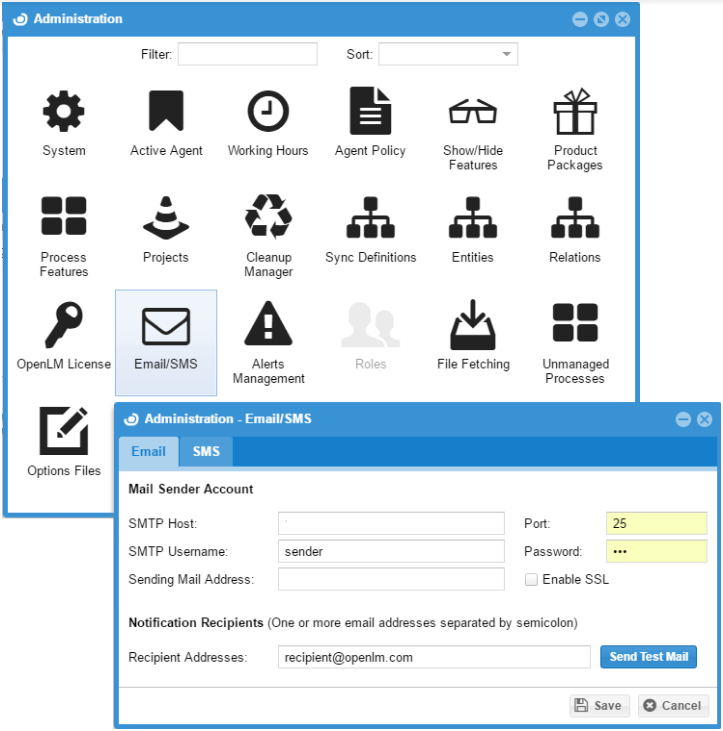
Task: Open the System settings icon
Action: pyautogui.click(x=64, y=112)
